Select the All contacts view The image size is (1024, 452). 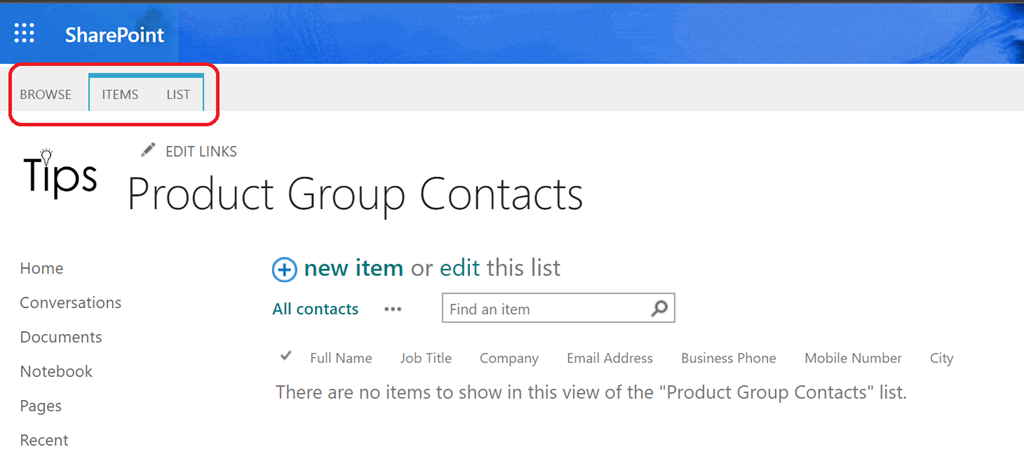[315, 309]
